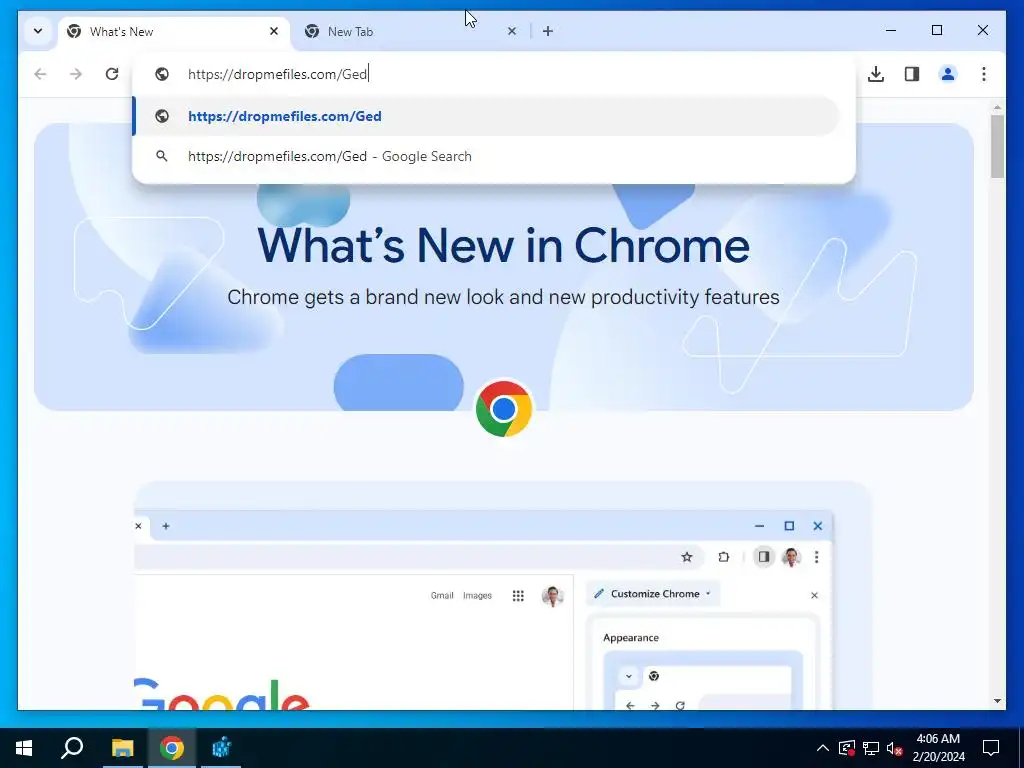Choose the Google Search suggestion for dropmefiles
Viewport: 1024px width, 768px height.
tap(487, 156)
